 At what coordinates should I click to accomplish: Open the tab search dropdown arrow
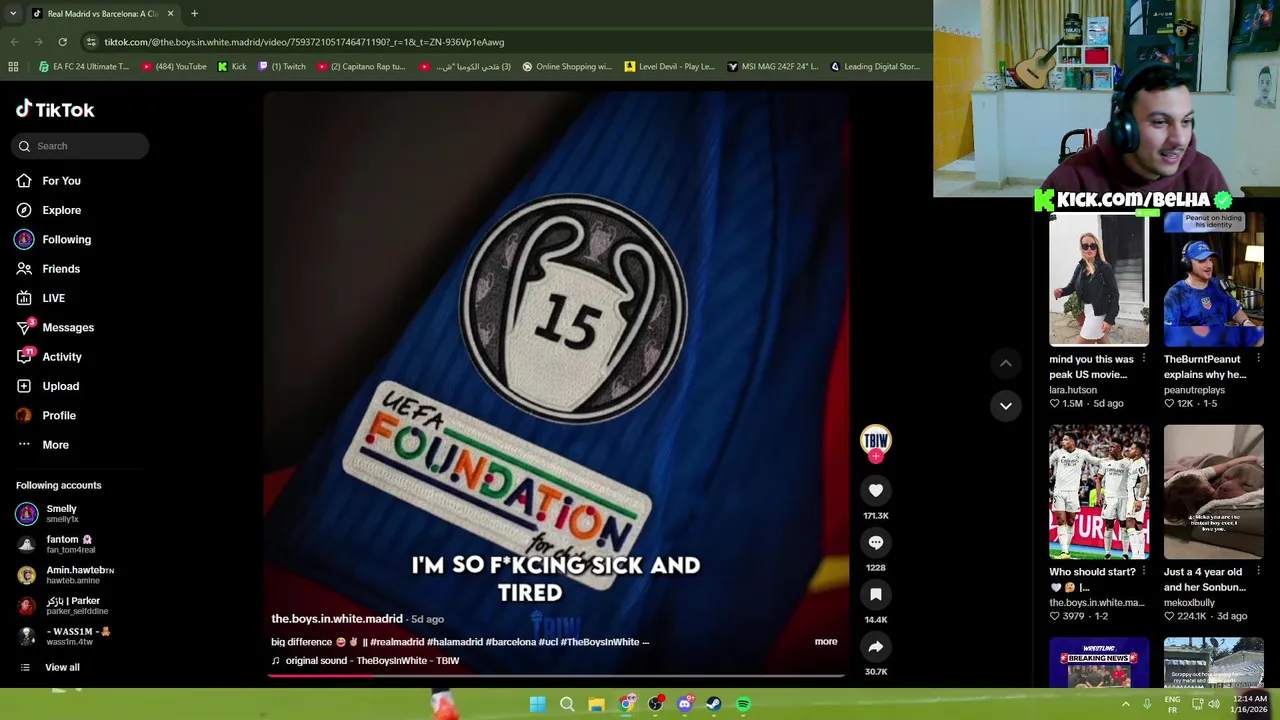point(12,14)
